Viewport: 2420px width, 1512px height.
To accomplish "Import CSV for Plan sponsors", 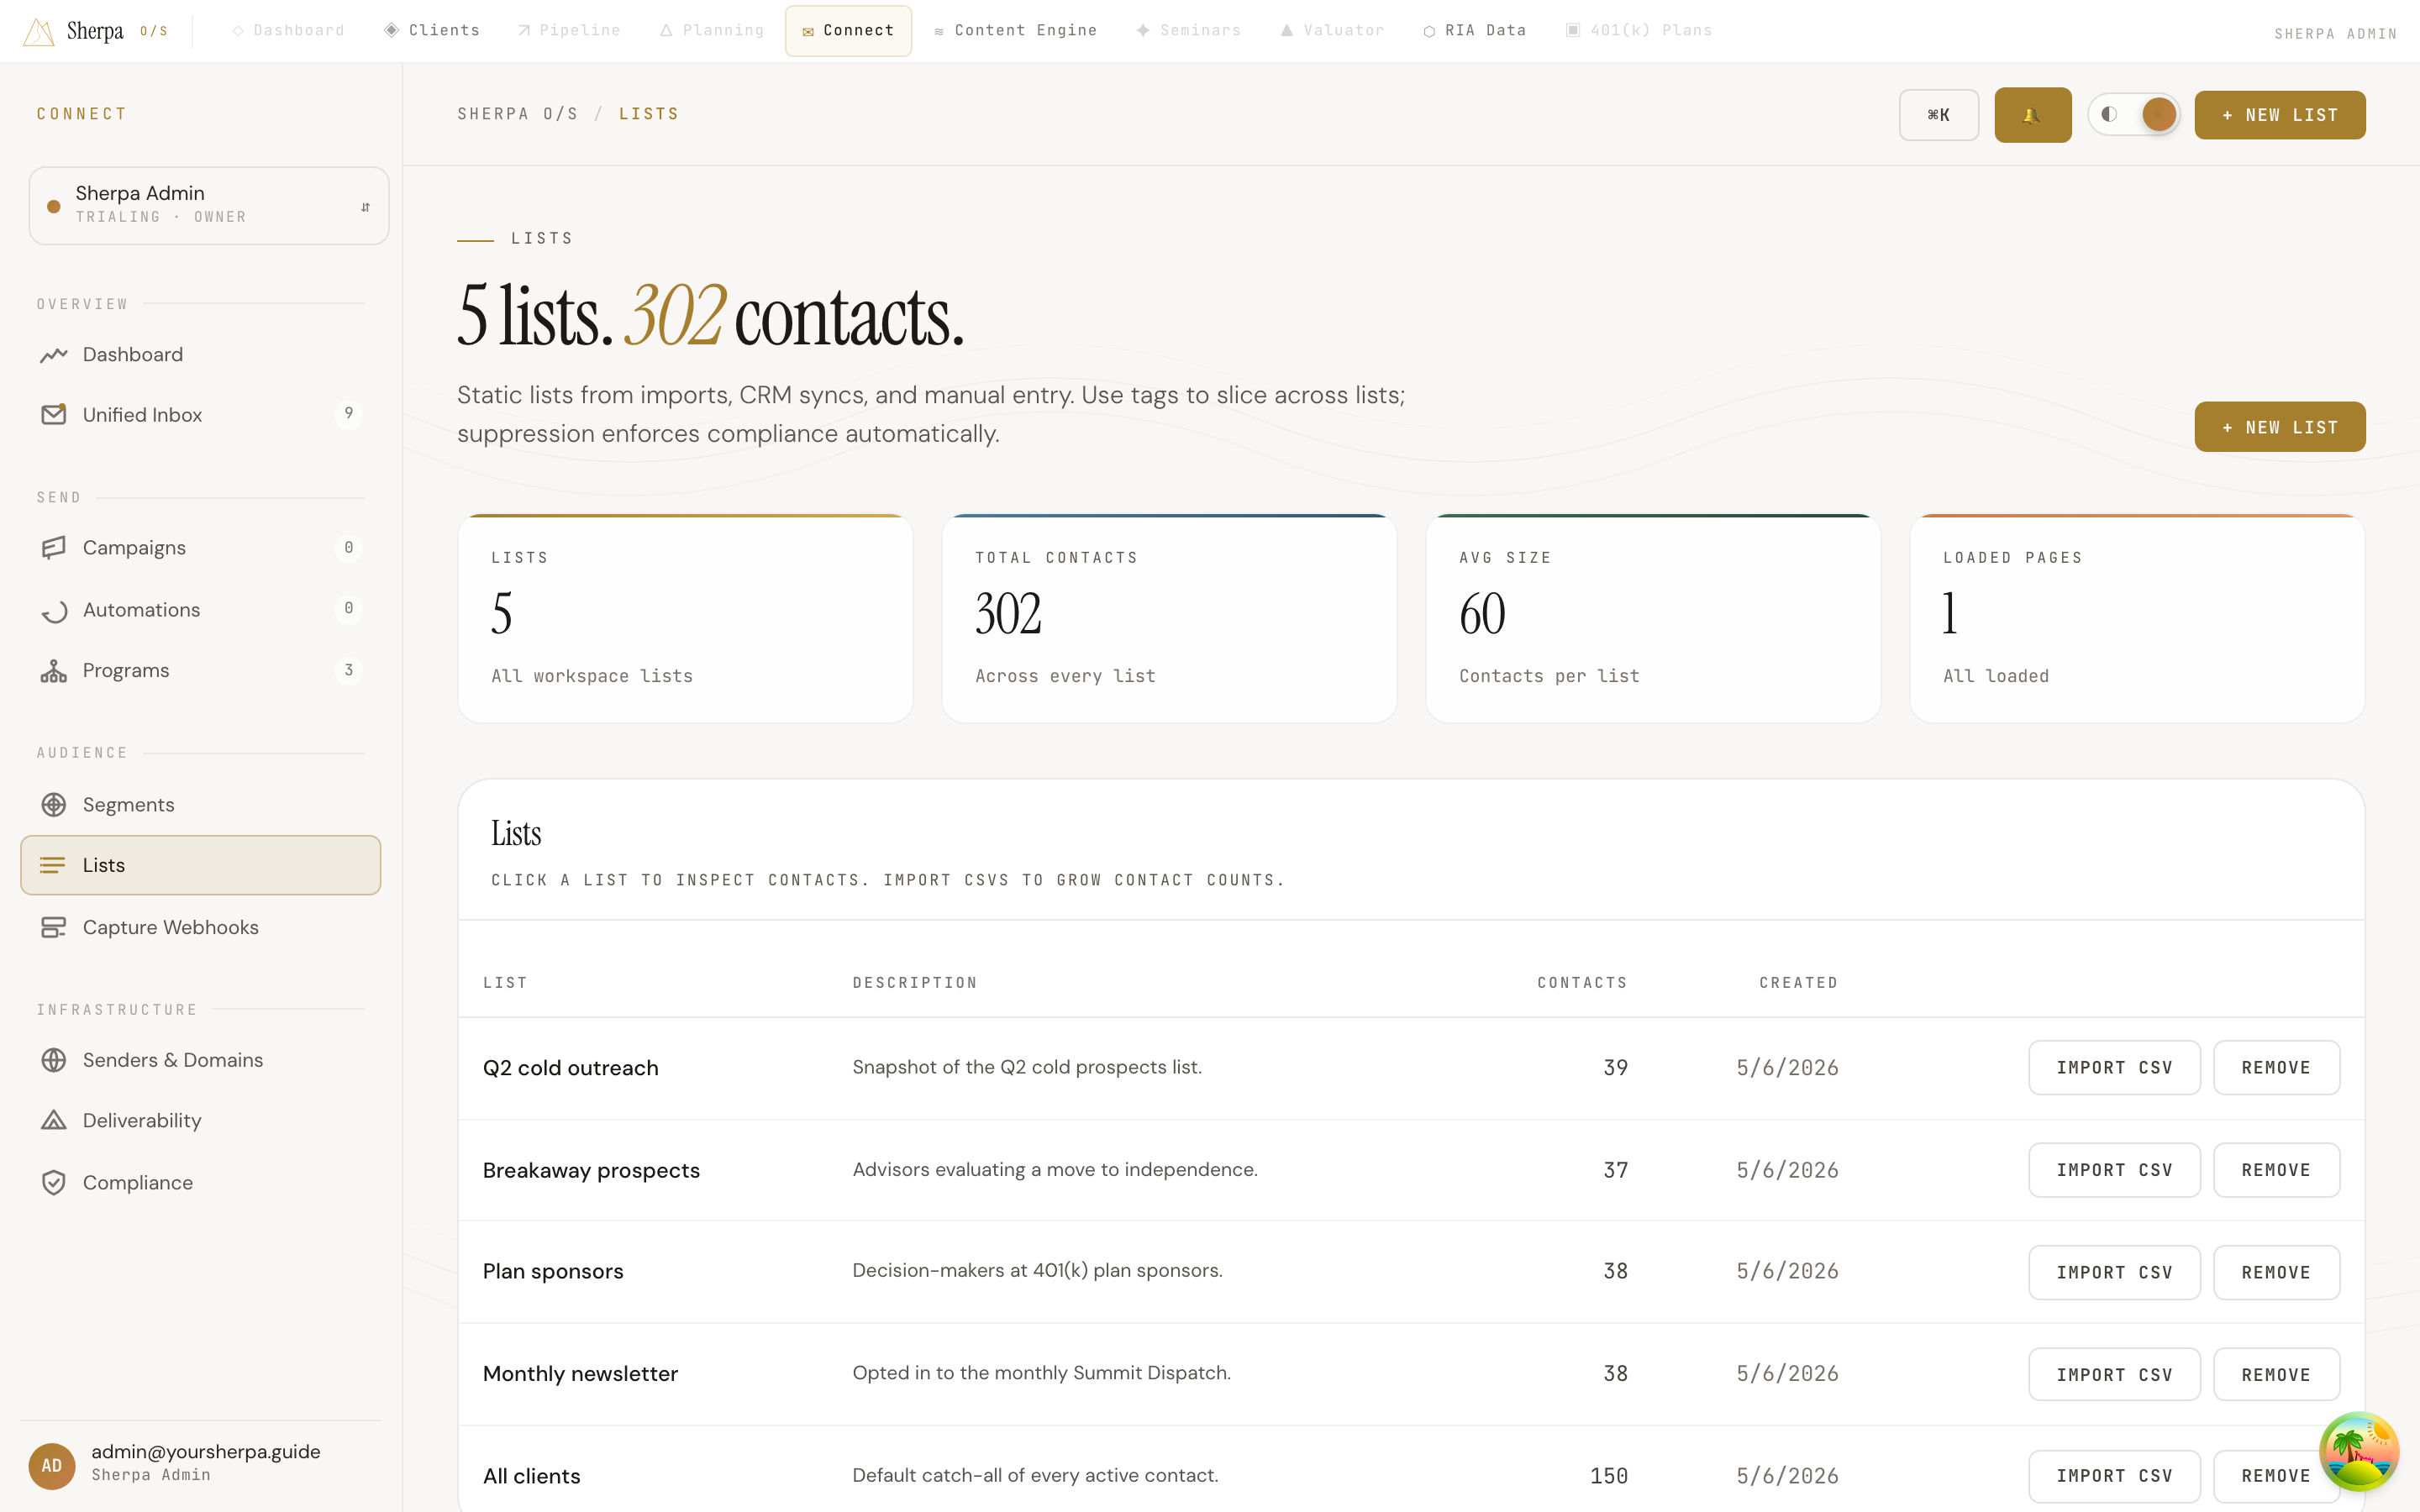I will pos(2114,1272).
